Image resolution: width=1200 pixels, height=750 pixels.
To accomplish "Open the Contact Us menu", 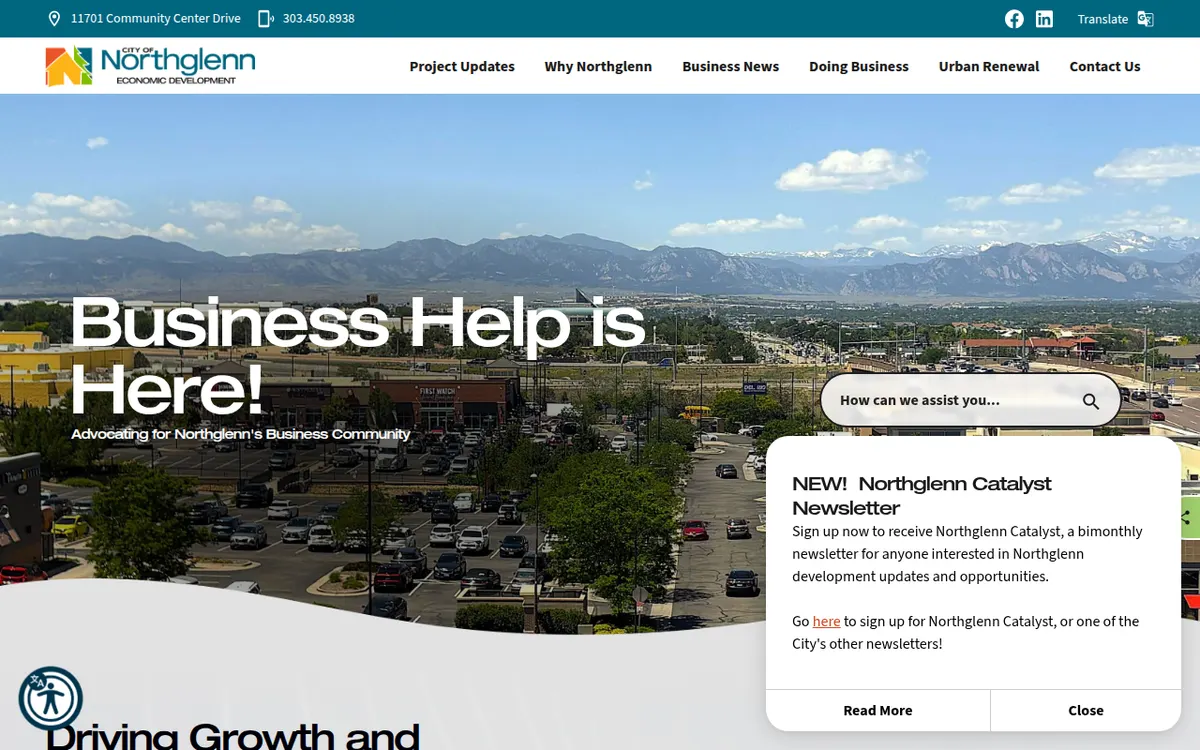I will tap(1105, 66).
